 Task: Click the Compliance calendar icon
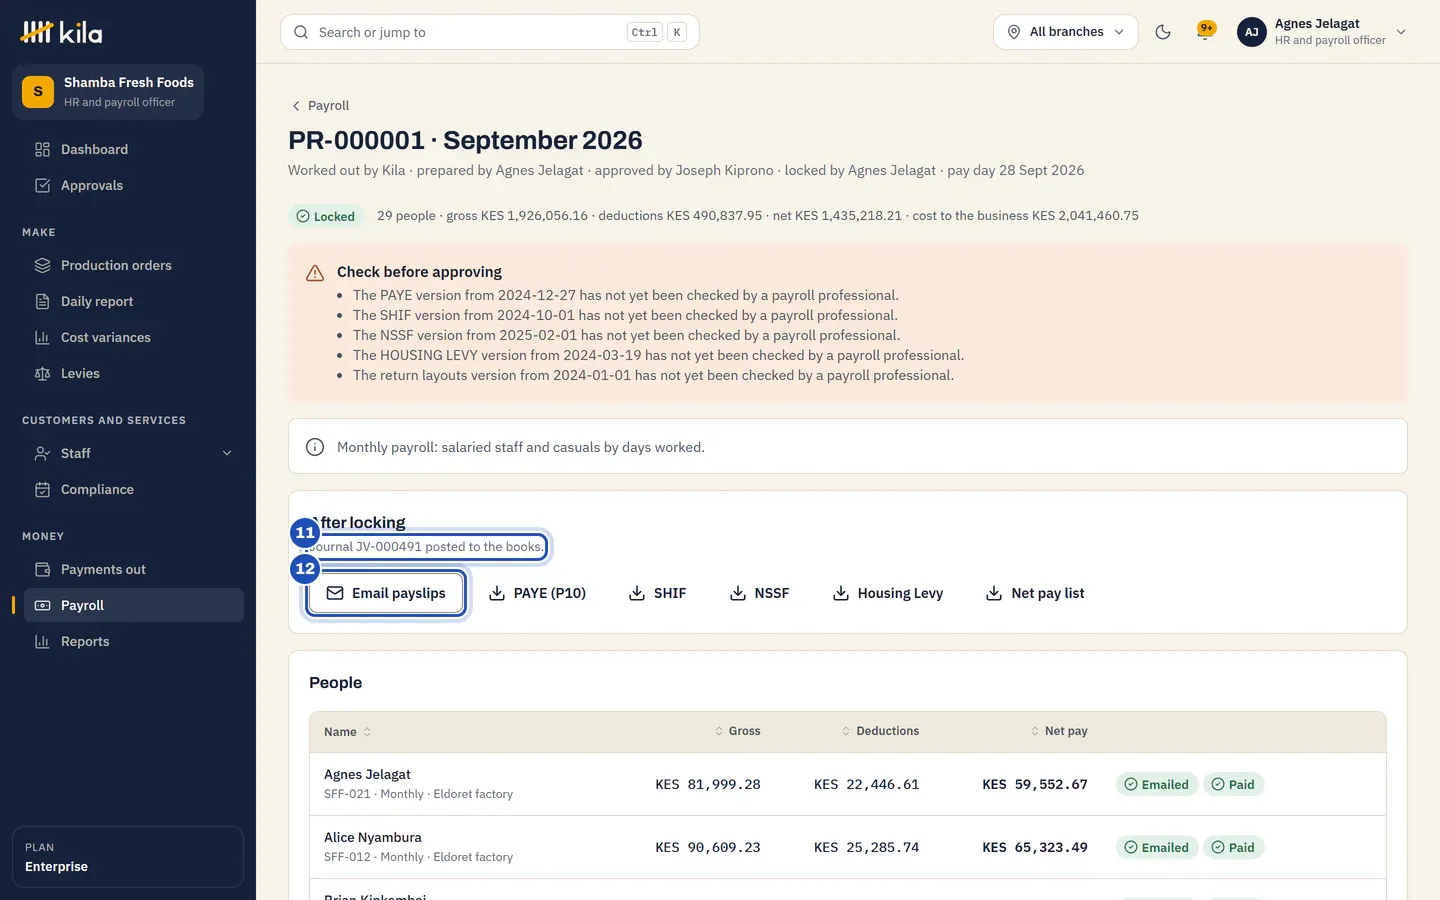coord(42,489)
